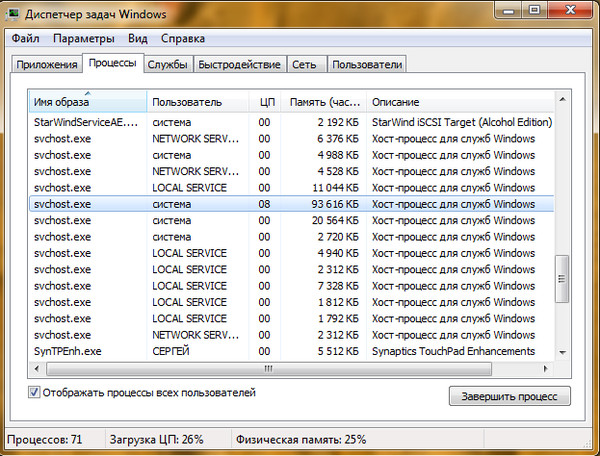Image resolution: width=600 pixels, height=456 pixels.
Task: Close the Task Manager window
Action: point(570,11)
